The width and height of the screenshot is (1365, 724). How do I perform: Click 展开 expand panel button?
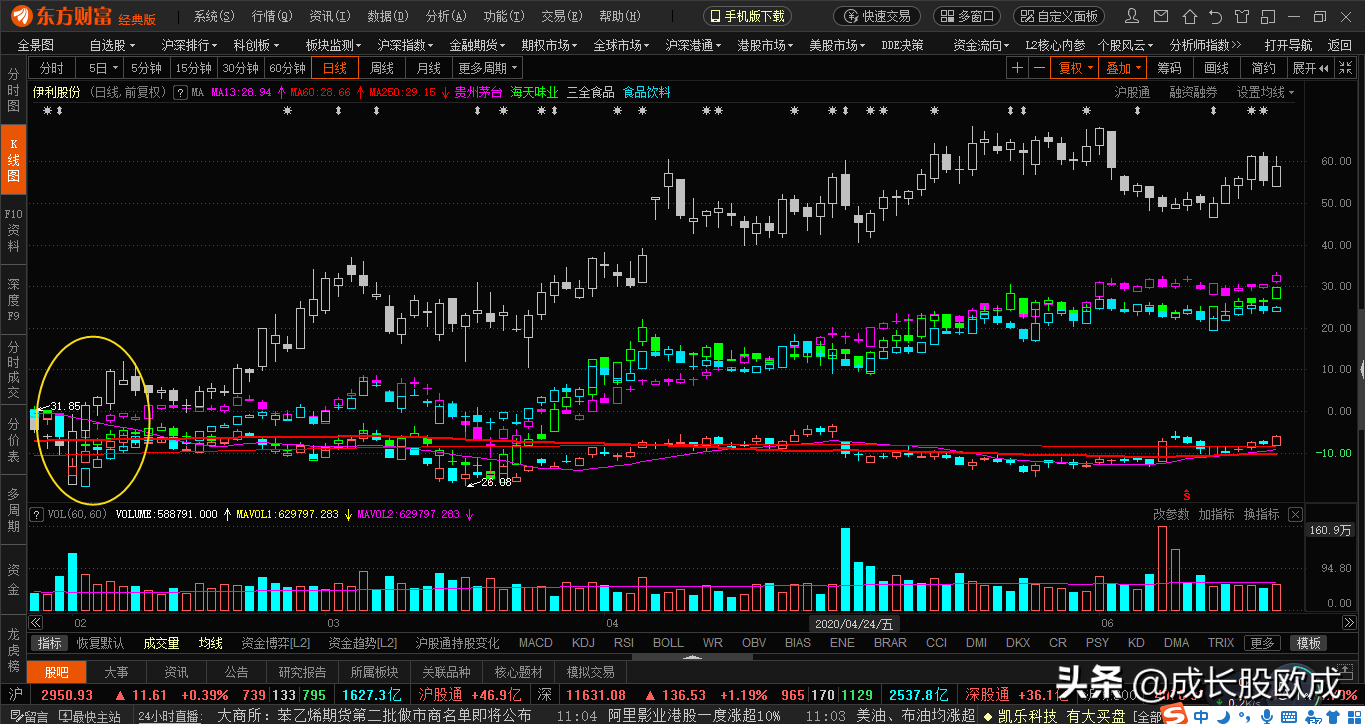pyautogui.click(x=1311, y=68)
